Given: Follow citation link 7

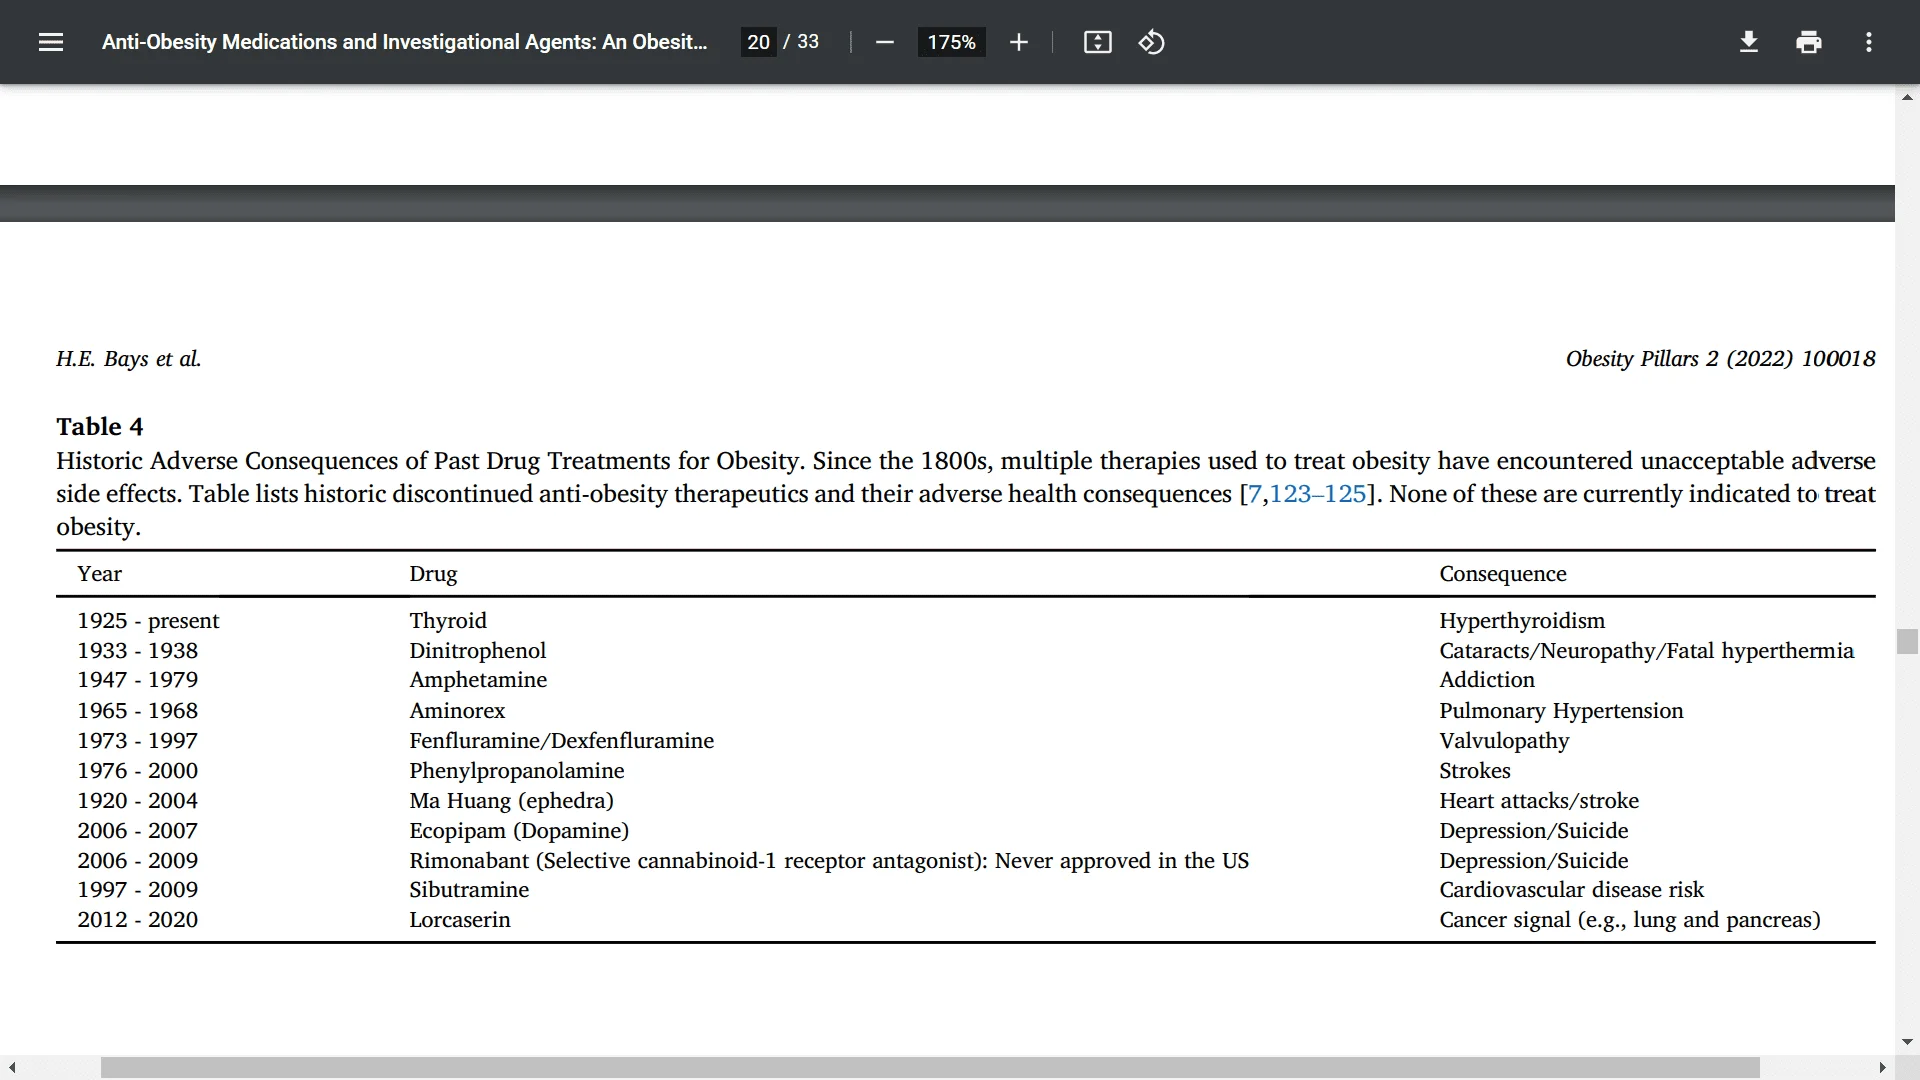Looking at the screenshot, I should click(1254, 494).
